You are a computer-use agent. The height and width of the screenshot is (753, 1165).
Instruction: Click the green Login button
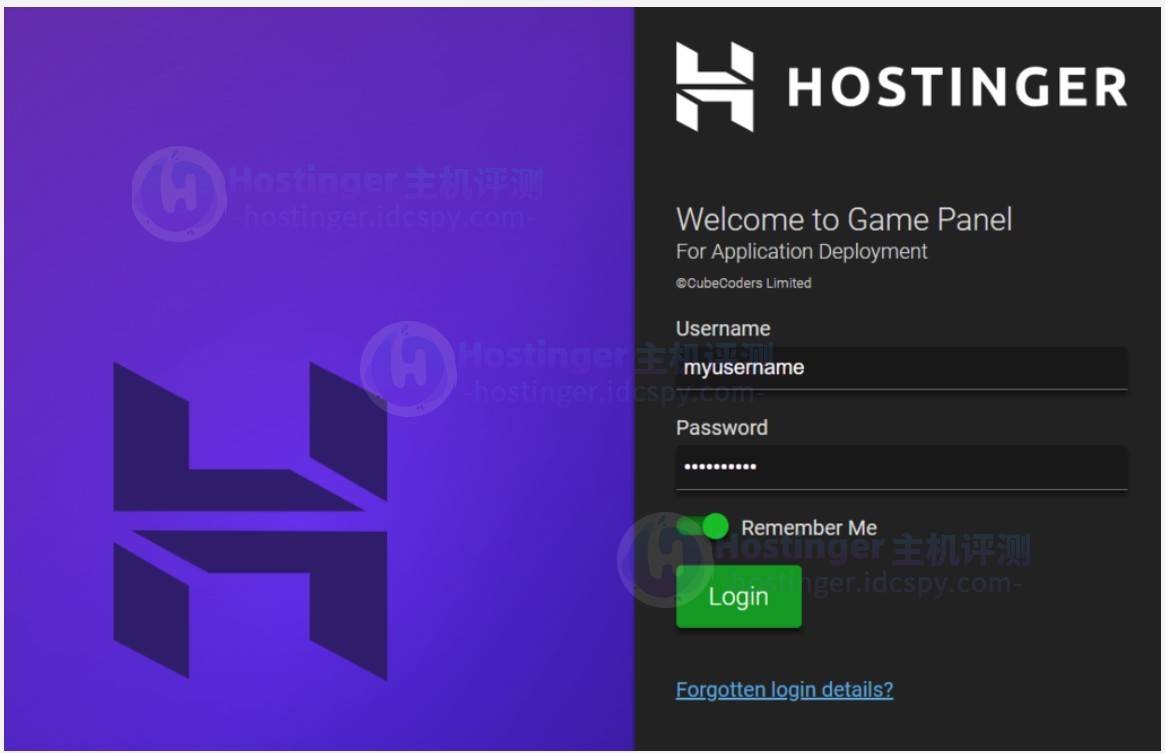click(x=739, y=596)
